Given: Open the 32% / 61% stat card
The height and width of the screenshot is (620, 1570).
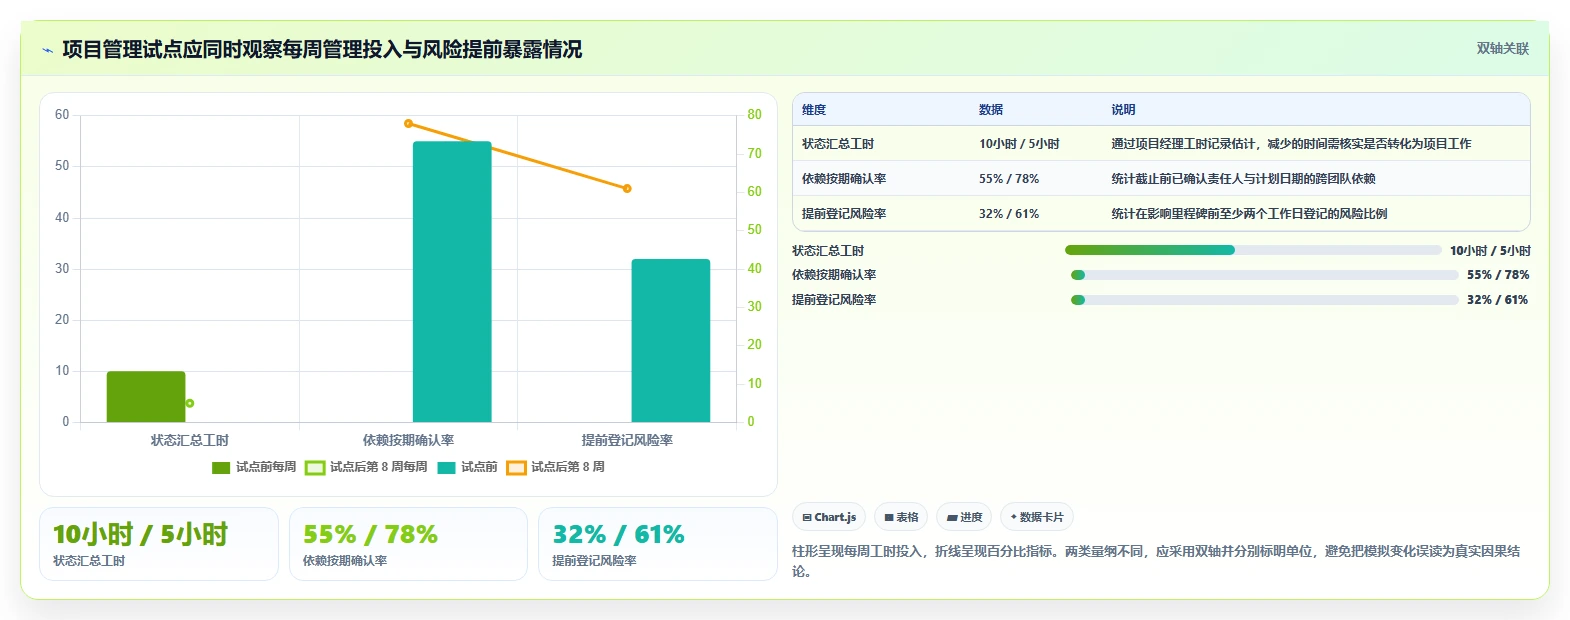Looking at the screenshot, I should [657, 544].
